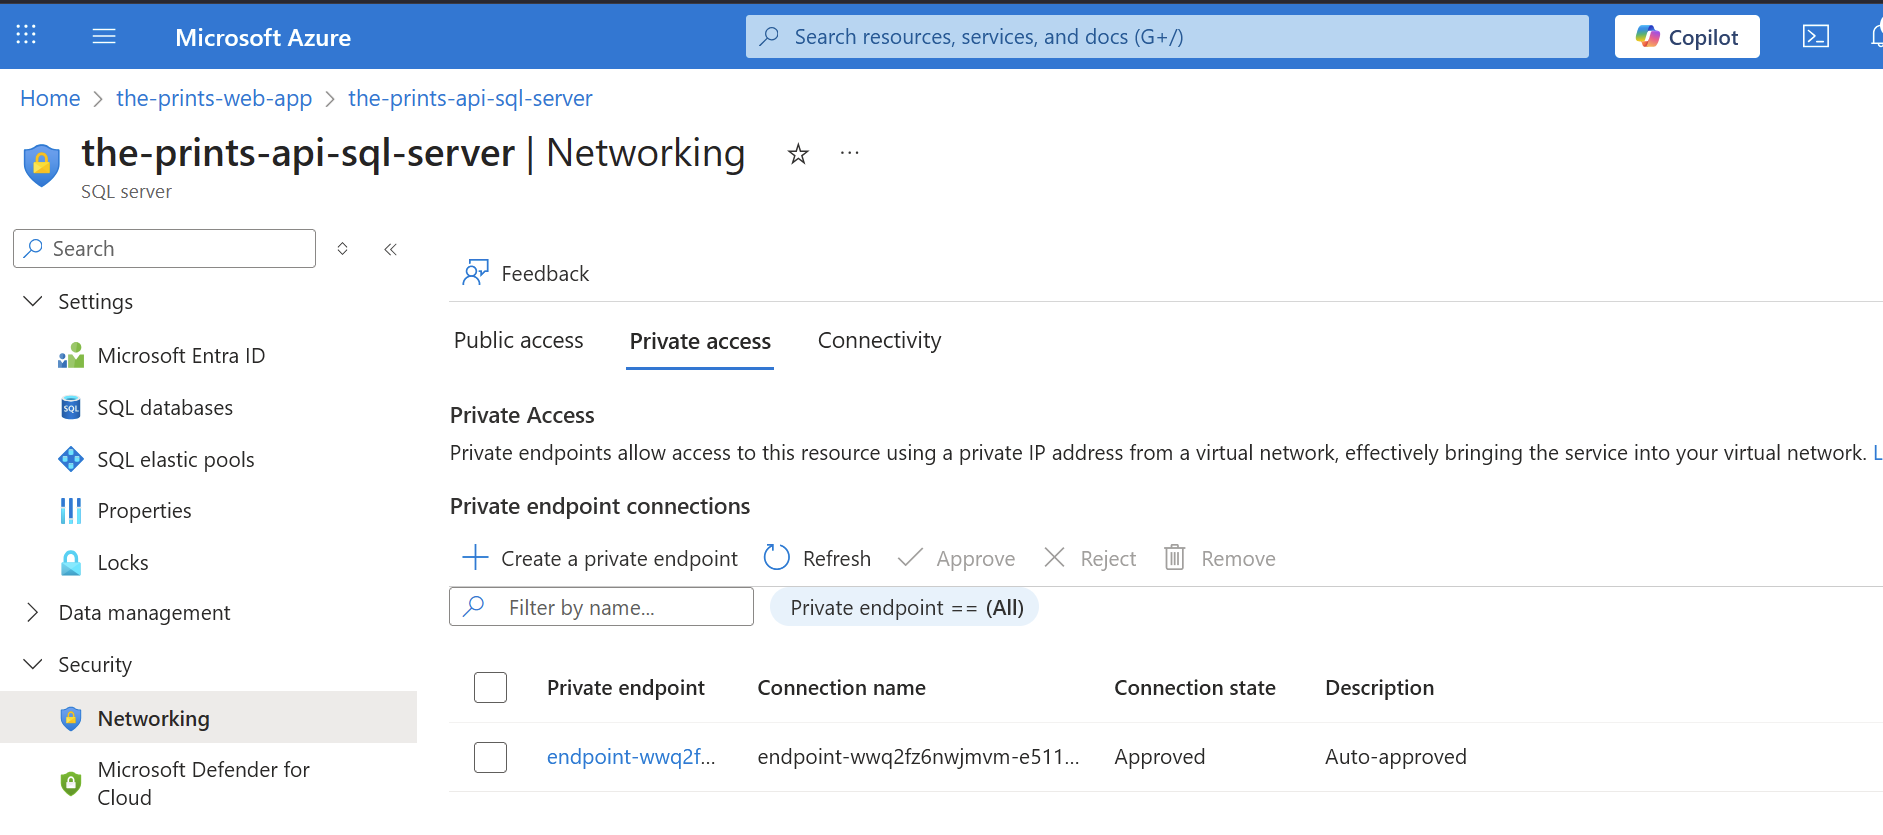Click the SQL databases icon
This screenshot has height=835, width=1883.
(x=71, y=408)
